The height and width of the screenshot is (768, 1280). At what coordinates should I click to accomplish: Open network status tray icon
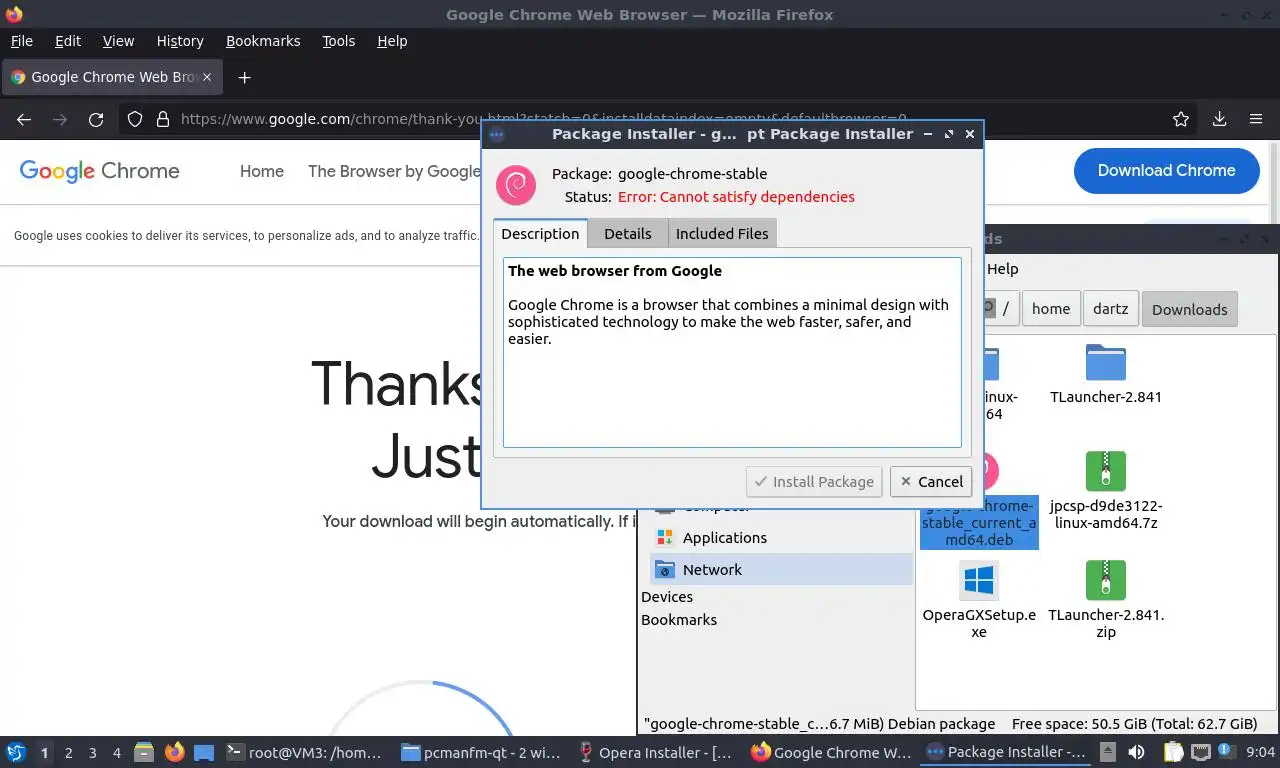click(x=1200, y=752)
